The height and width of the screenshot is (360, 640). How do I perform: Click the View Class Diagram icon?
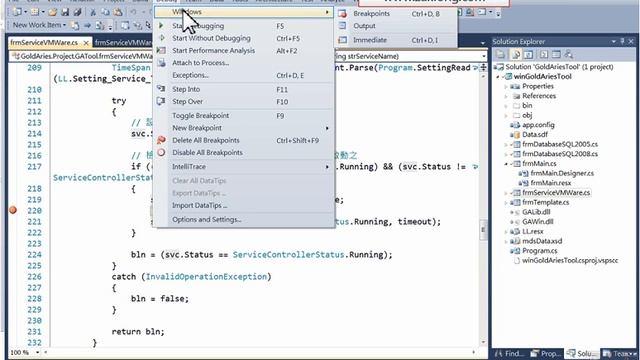(569, 54)
